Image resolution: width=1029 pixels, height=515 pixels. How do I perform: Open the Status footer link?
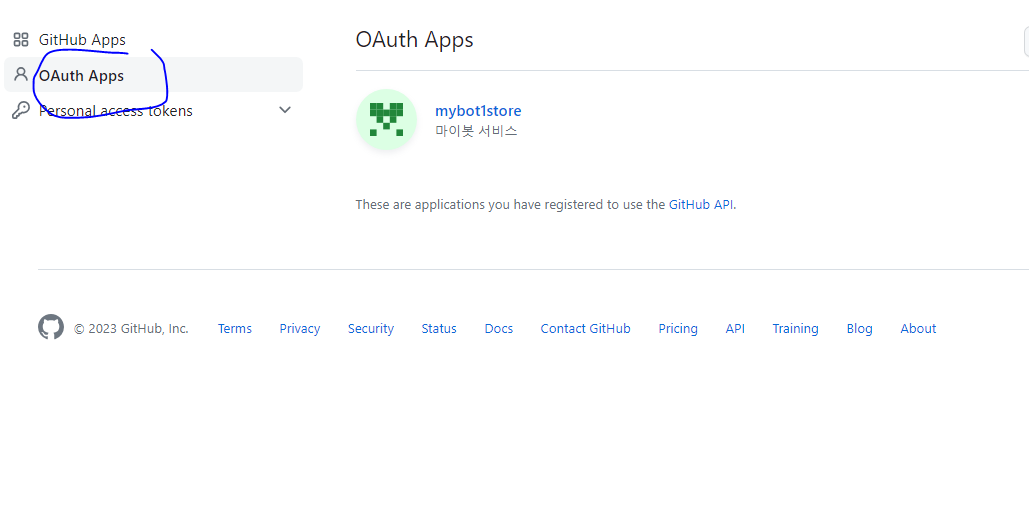coord(438,329)
